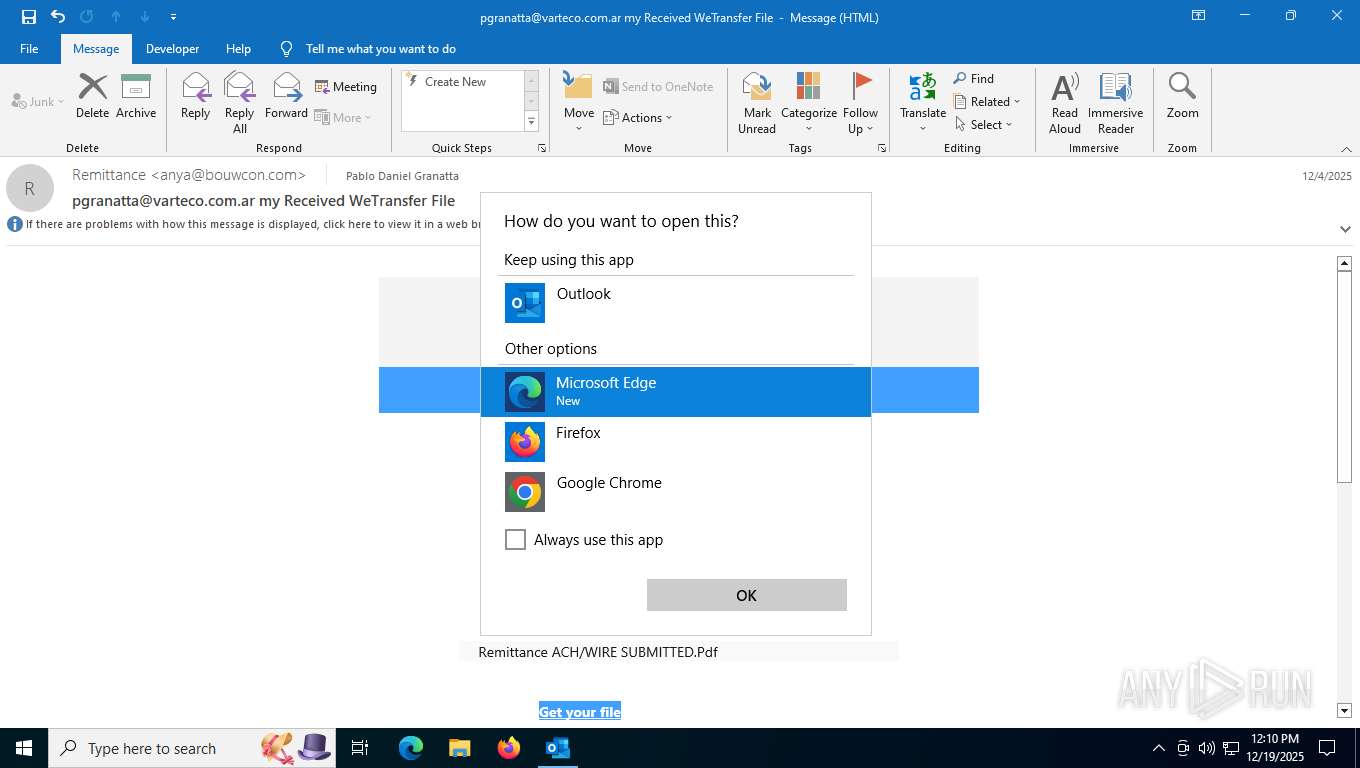Screen dimensions: 1360x768
Task: Launch Edge from the taskbar
Action: (411, 748)
